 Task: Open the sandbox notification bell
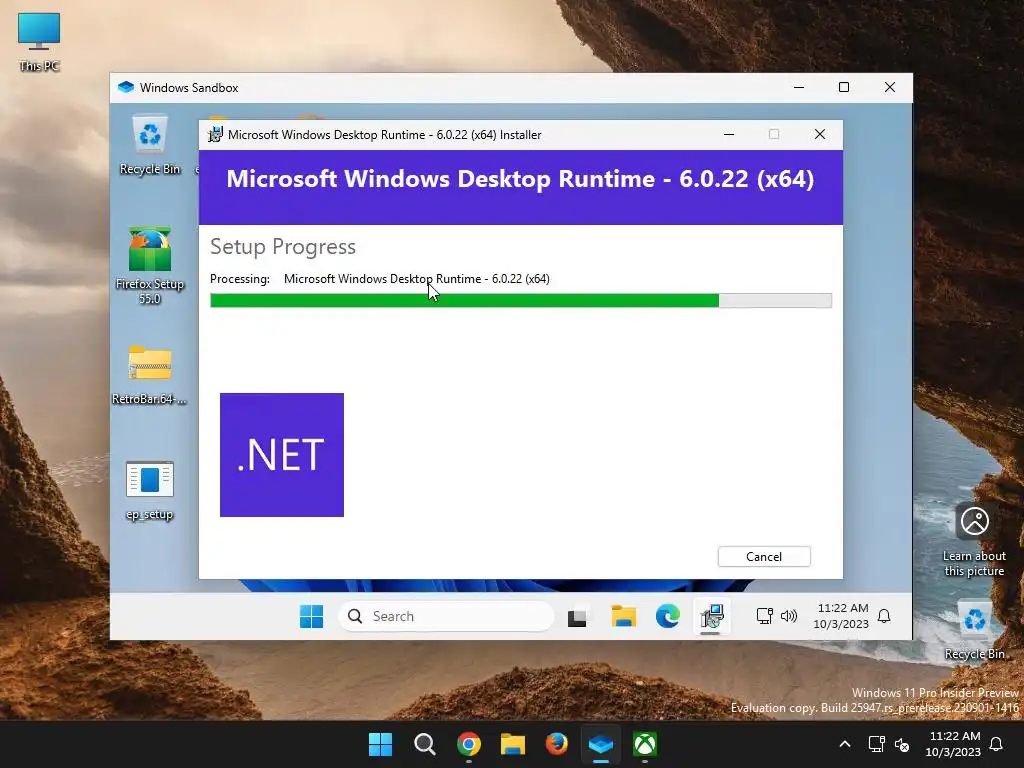click(884, 616)
